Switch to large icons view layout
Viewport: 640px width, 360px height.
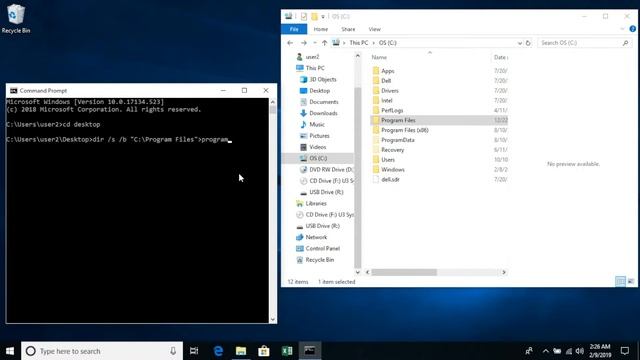click(x=631, y=282)
